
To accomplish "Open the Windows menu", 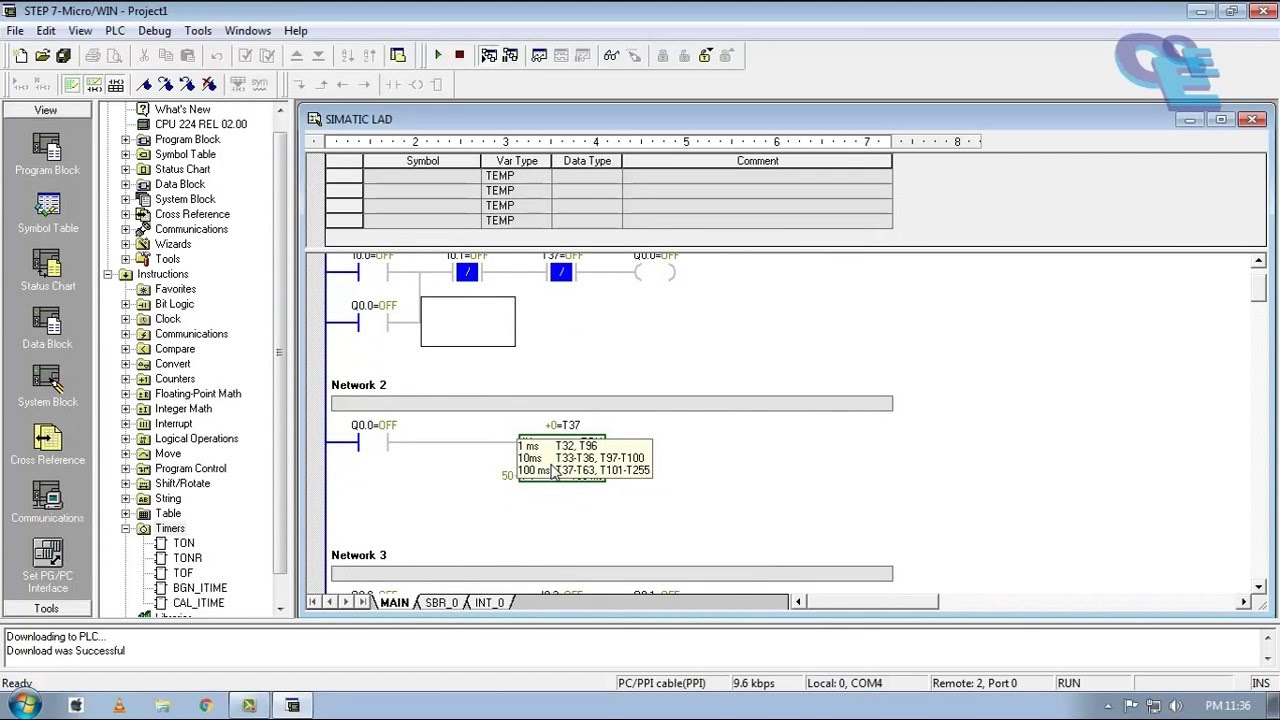I will (x=248, y=31).
